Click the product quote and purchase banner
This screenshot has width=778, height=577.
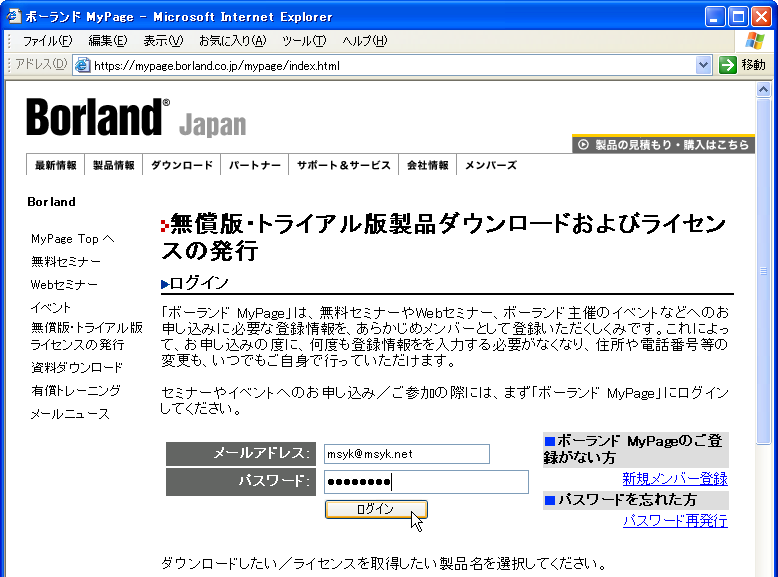pyautogui.click(x=663, y=145)
